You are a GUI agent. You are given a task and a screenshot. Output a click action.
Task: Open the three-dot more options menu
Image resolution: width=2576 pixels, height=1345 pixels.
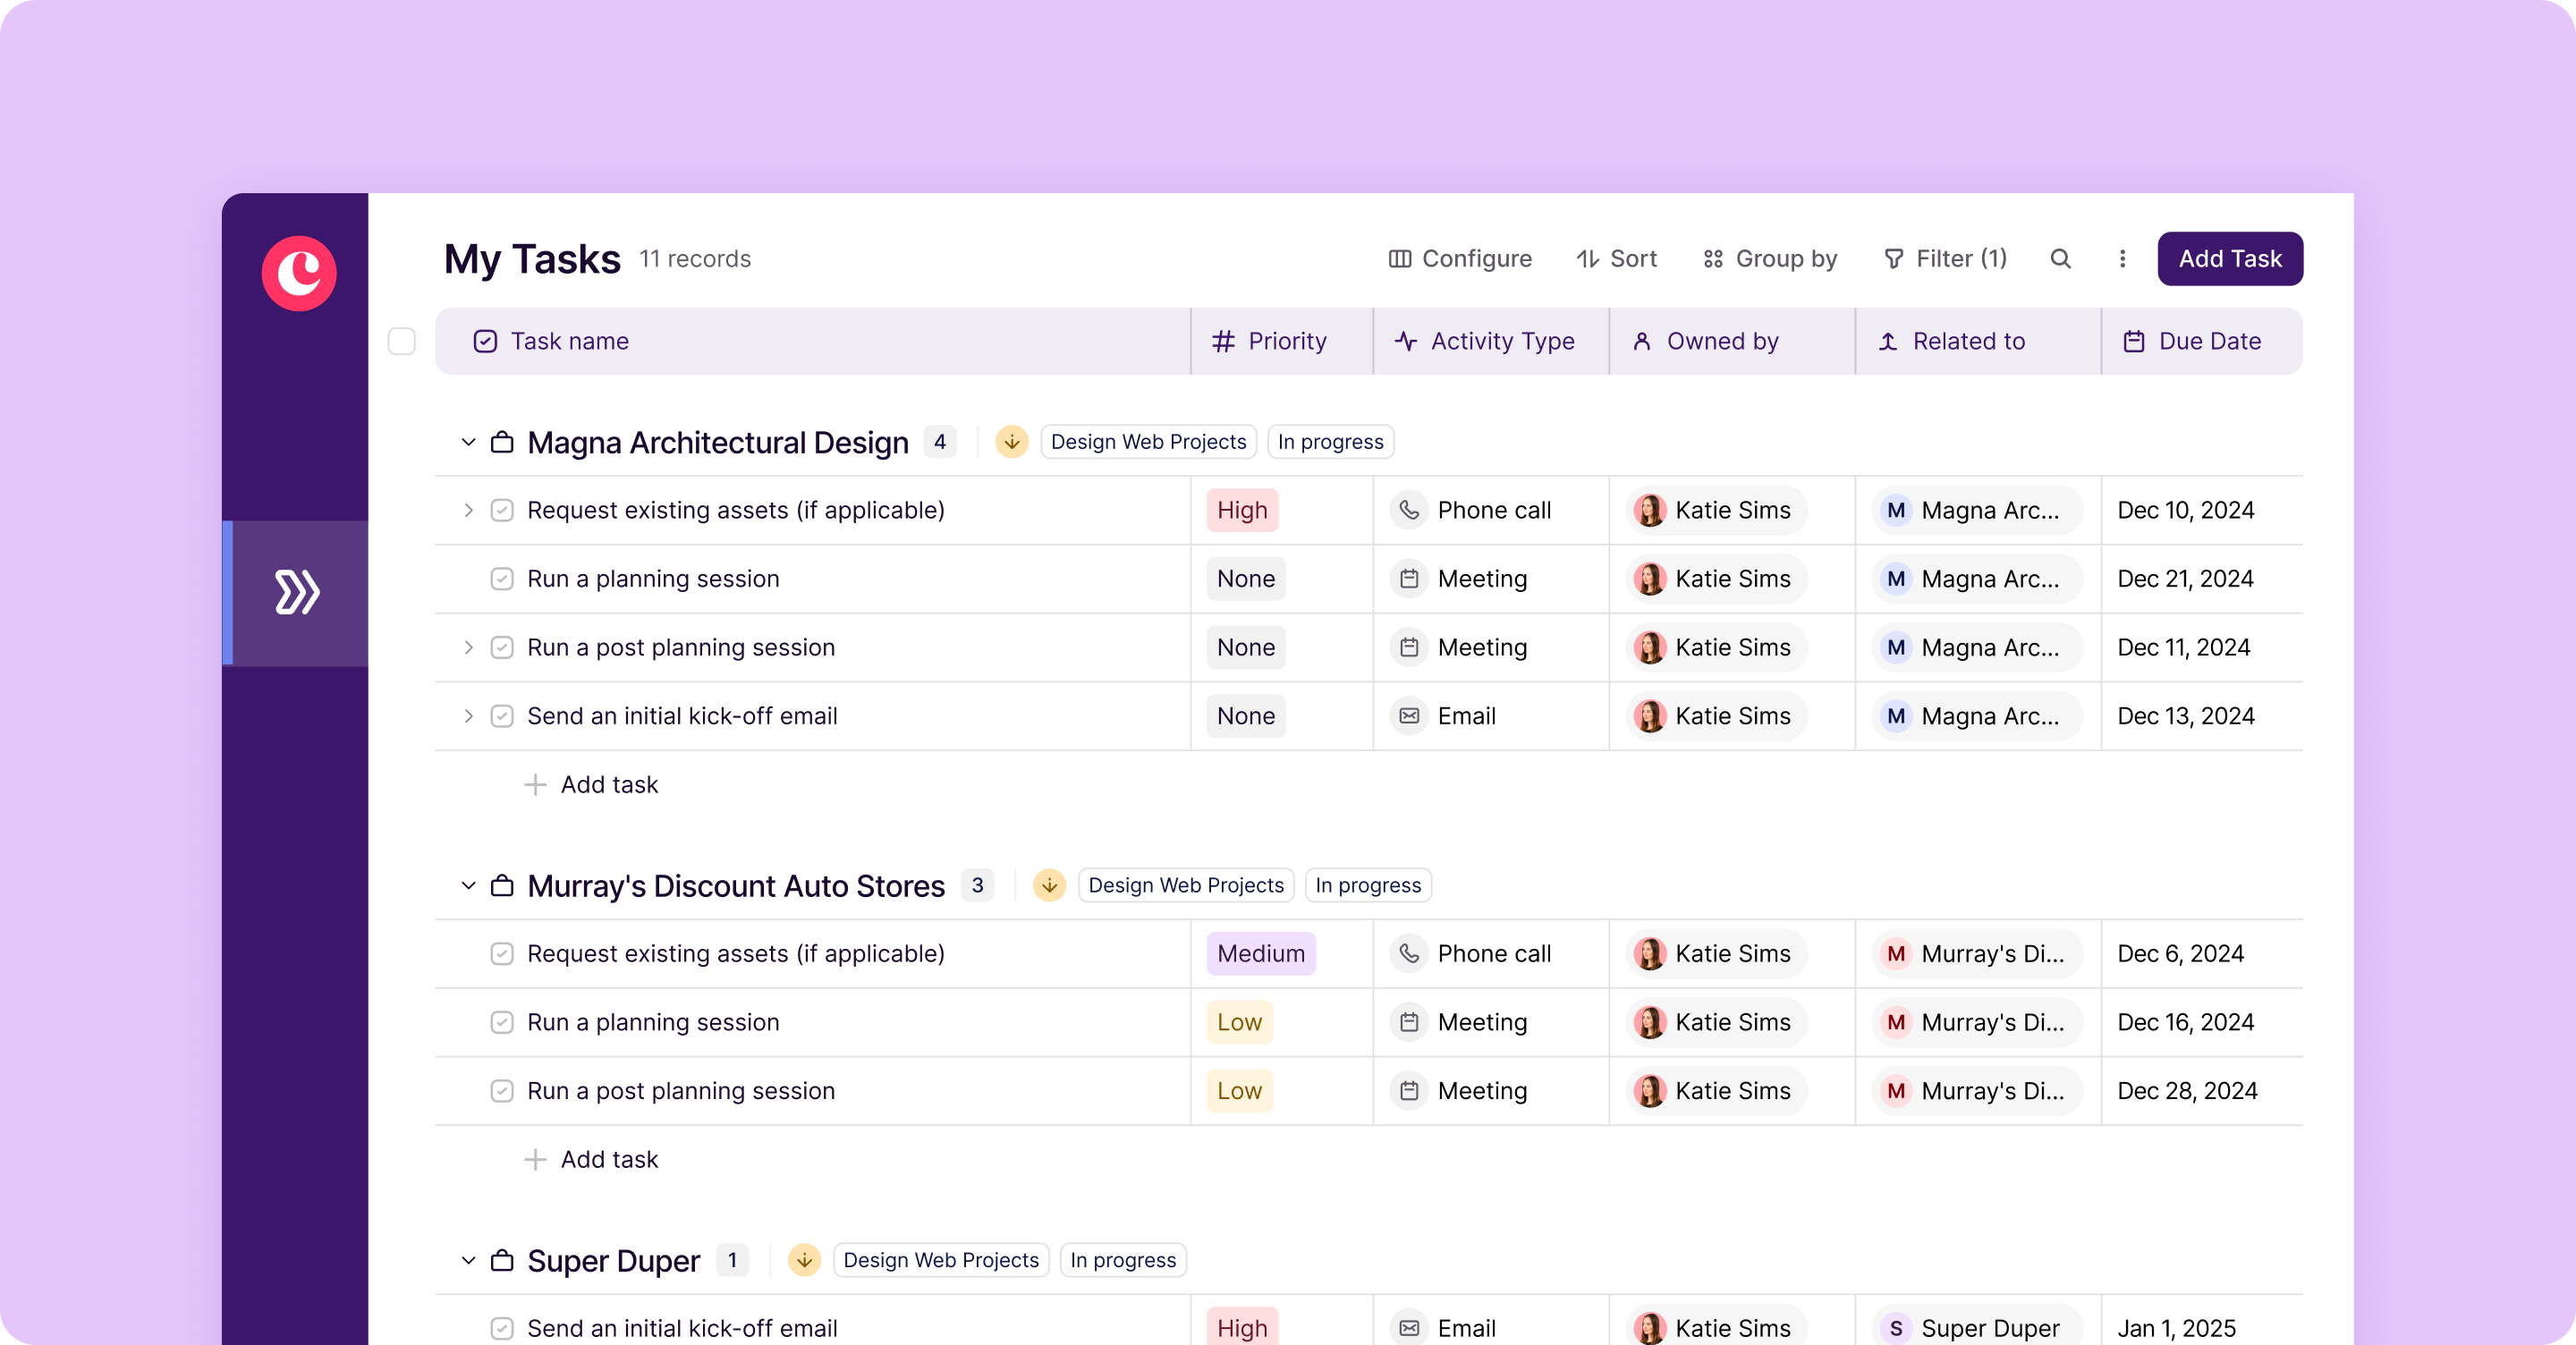point(2122,259)
